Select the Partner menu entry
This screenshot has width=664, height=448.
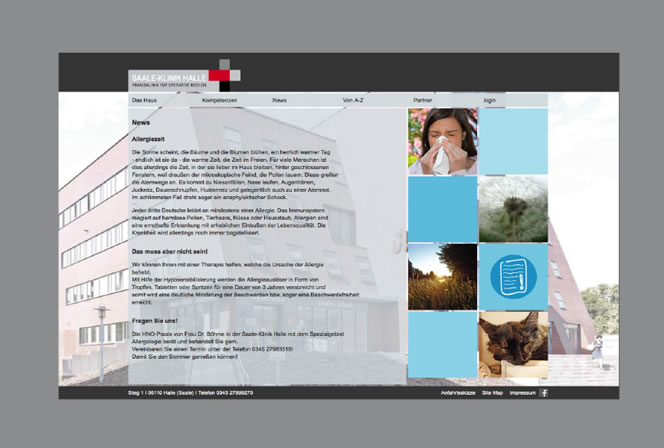click(422, 101)
